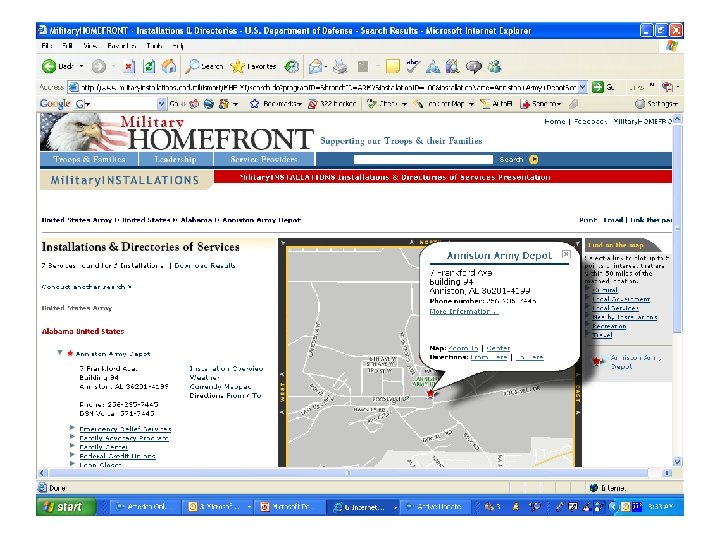Click the Download Results link
Screen dimensions: 720x540
[x=205, y=265]
